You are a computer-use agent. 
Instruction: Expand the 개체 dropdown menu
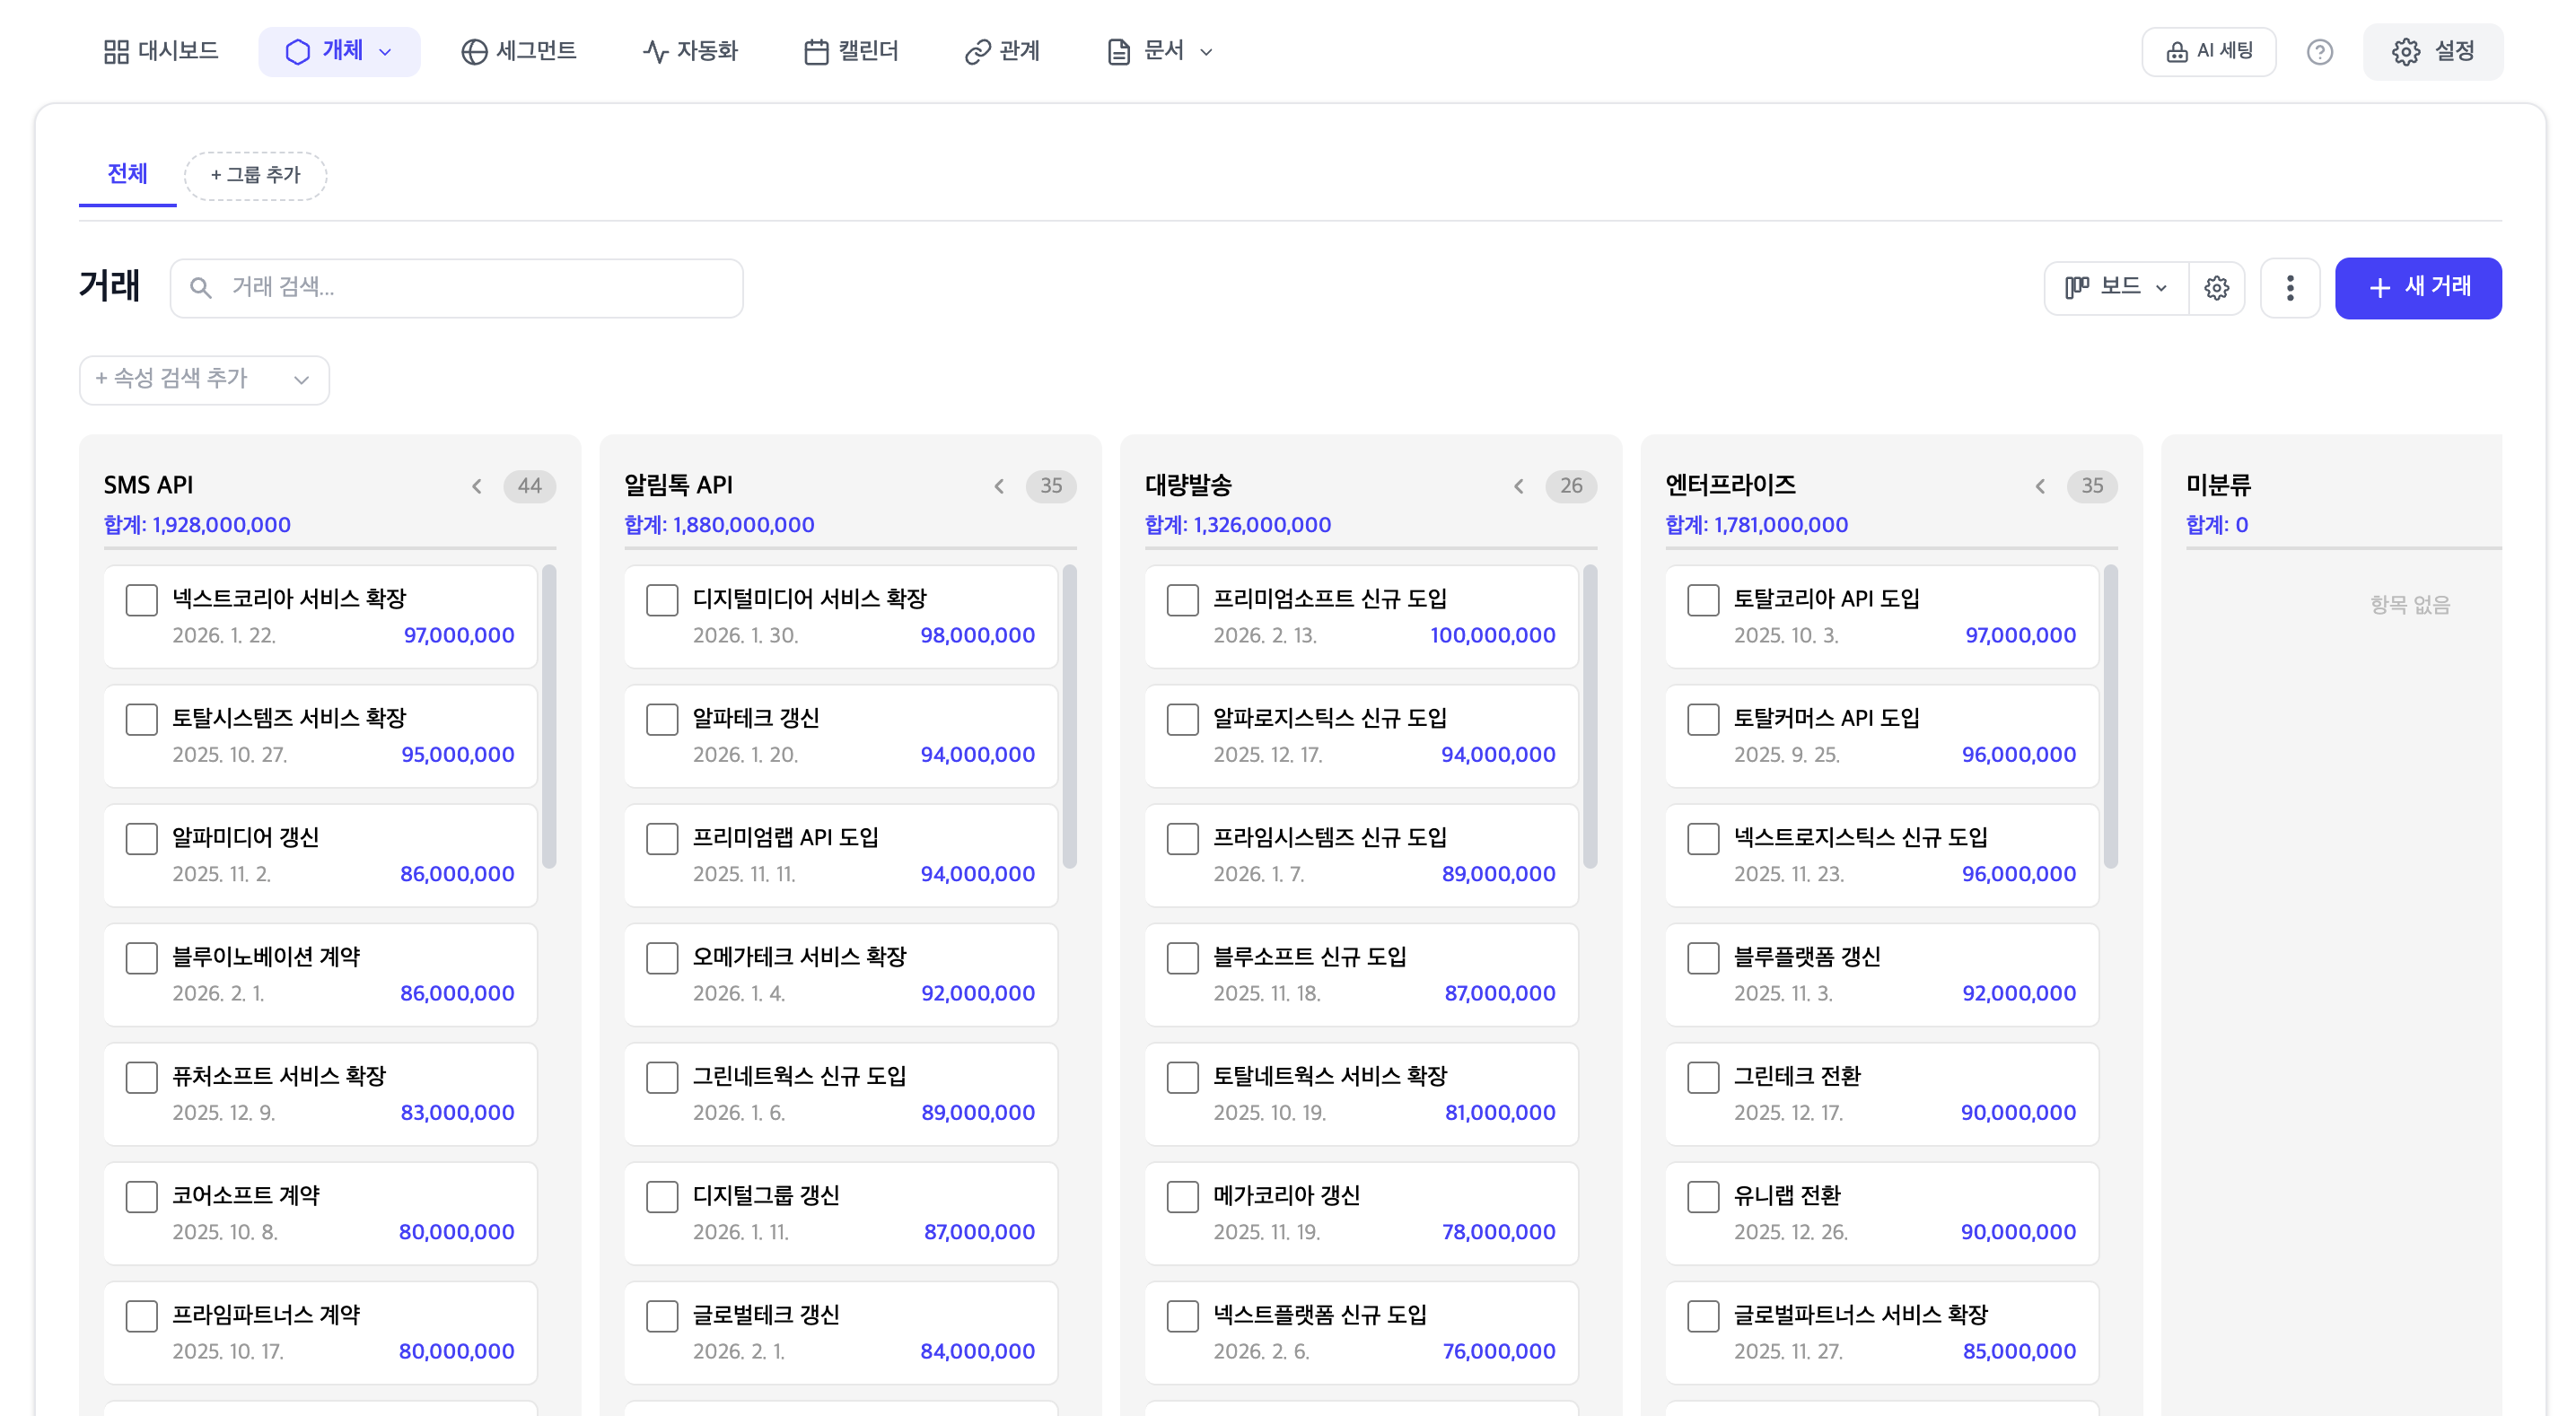[x=340, y=51]
